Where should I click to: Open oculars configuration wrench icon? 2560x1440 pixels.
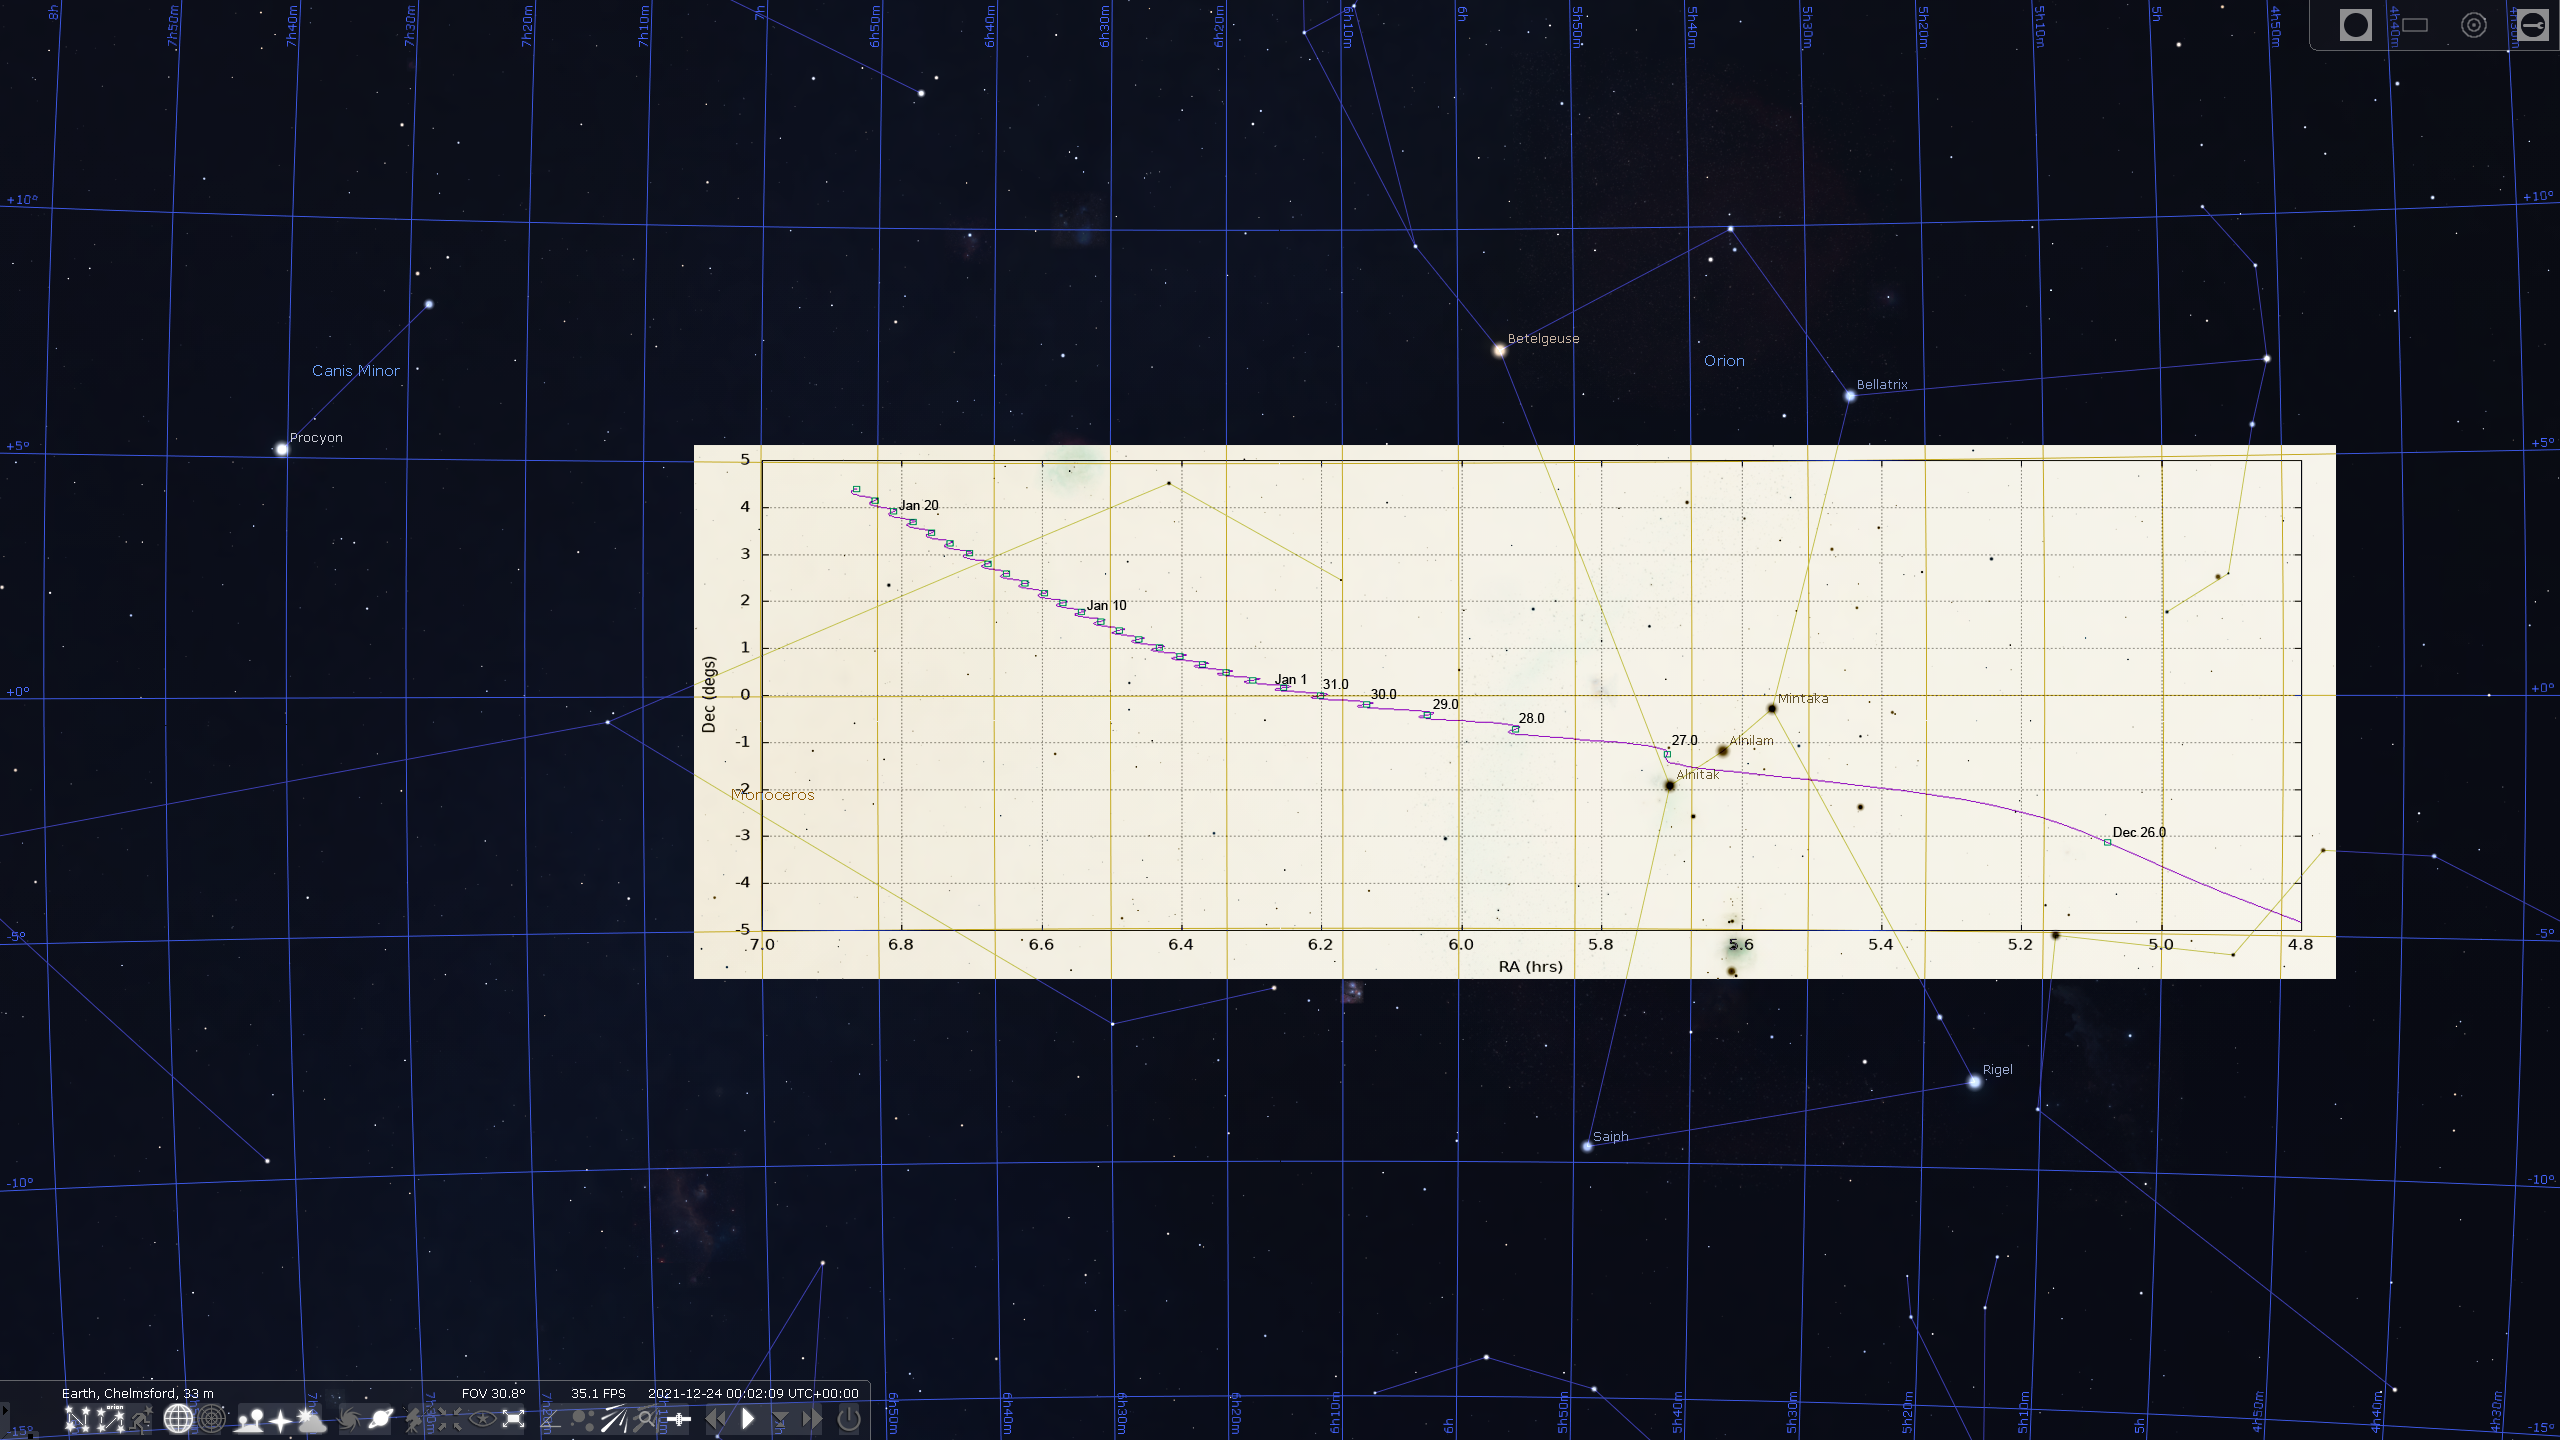tap(2532, 25)
